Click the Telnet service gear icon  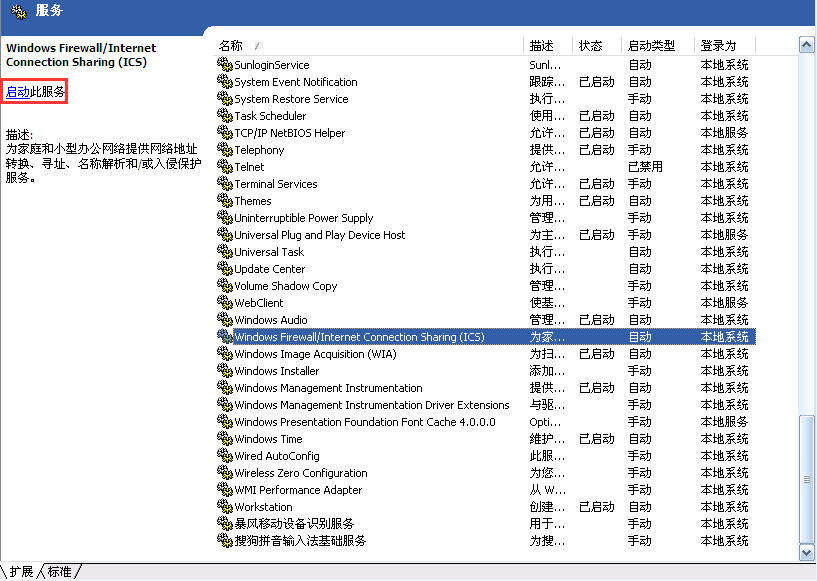click(x=225, y=167)
